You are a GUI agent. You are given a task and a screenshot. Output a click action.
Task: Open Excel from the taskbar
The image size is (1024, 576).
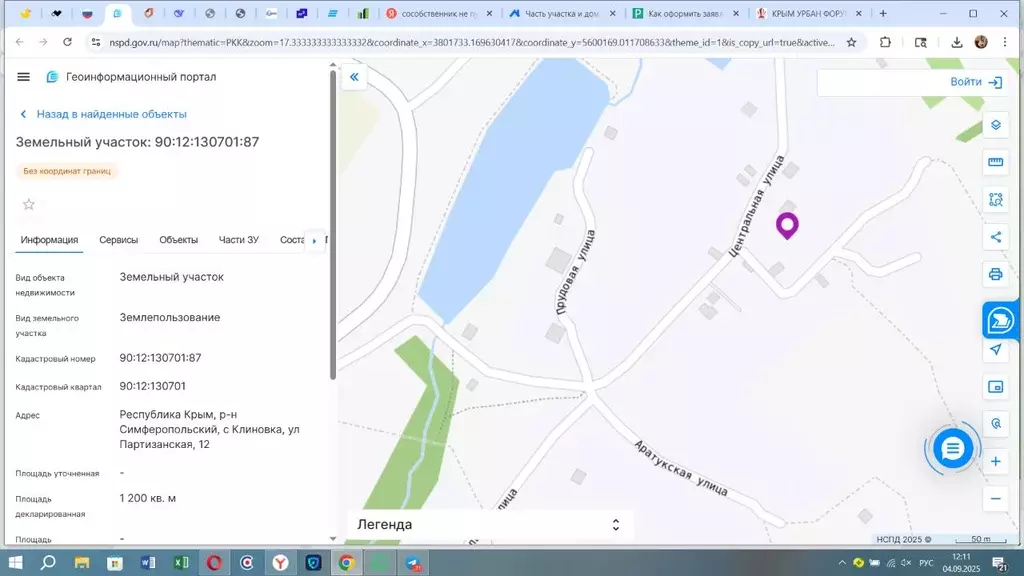click(181, 562)
